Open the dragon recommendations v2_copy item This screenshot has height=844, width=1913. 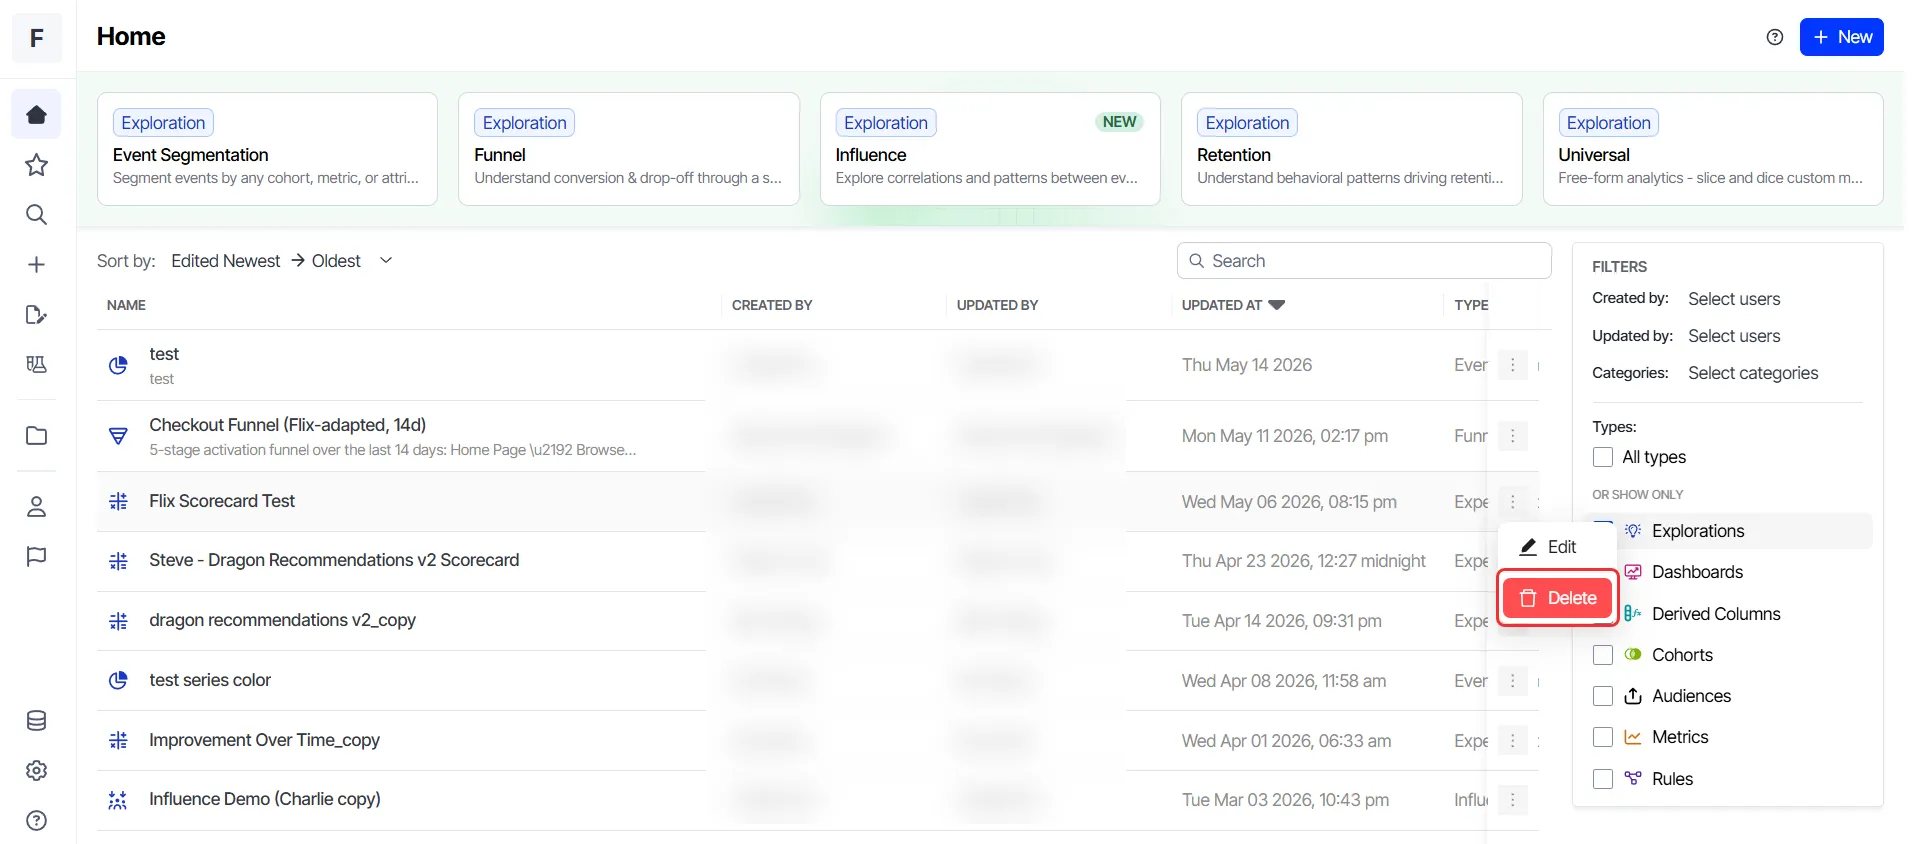pos(283,620)
